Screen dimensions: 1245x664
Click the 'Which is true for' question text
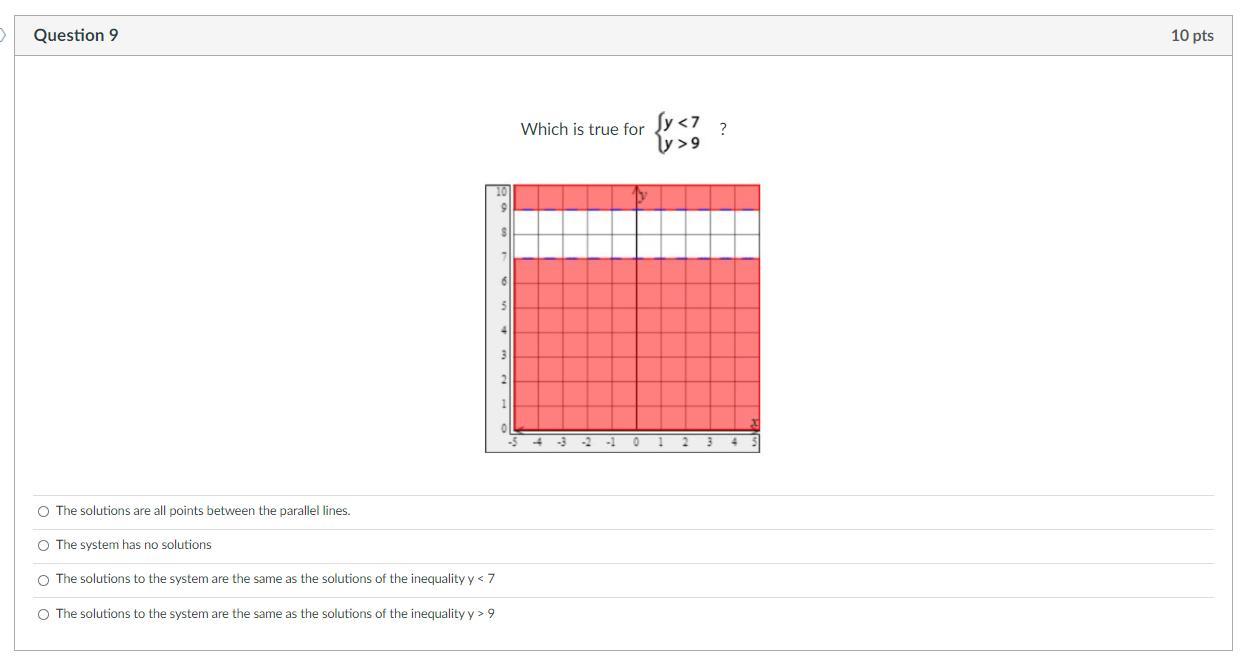coord(582,129)
